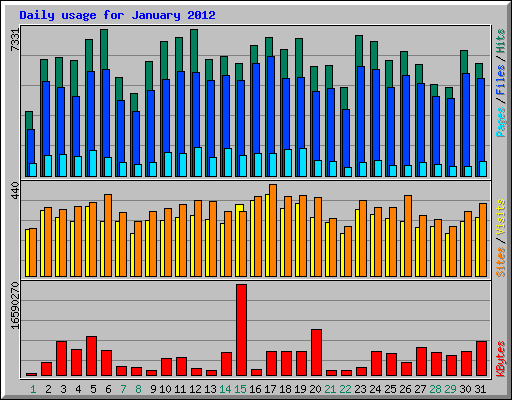Click day 30 on the x-axis
Image resolution: width=512 pixels, height=400 pixels.
tap(465, 389)
